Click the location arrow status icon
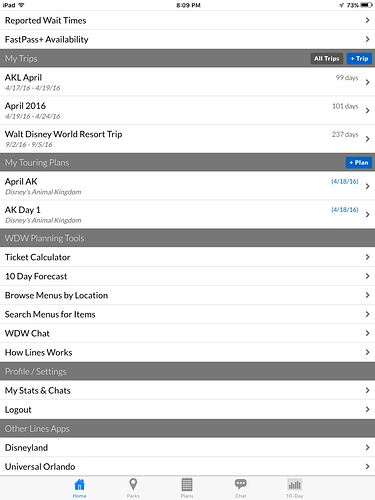Screen dimensions: 375x500 coord(342,5)
